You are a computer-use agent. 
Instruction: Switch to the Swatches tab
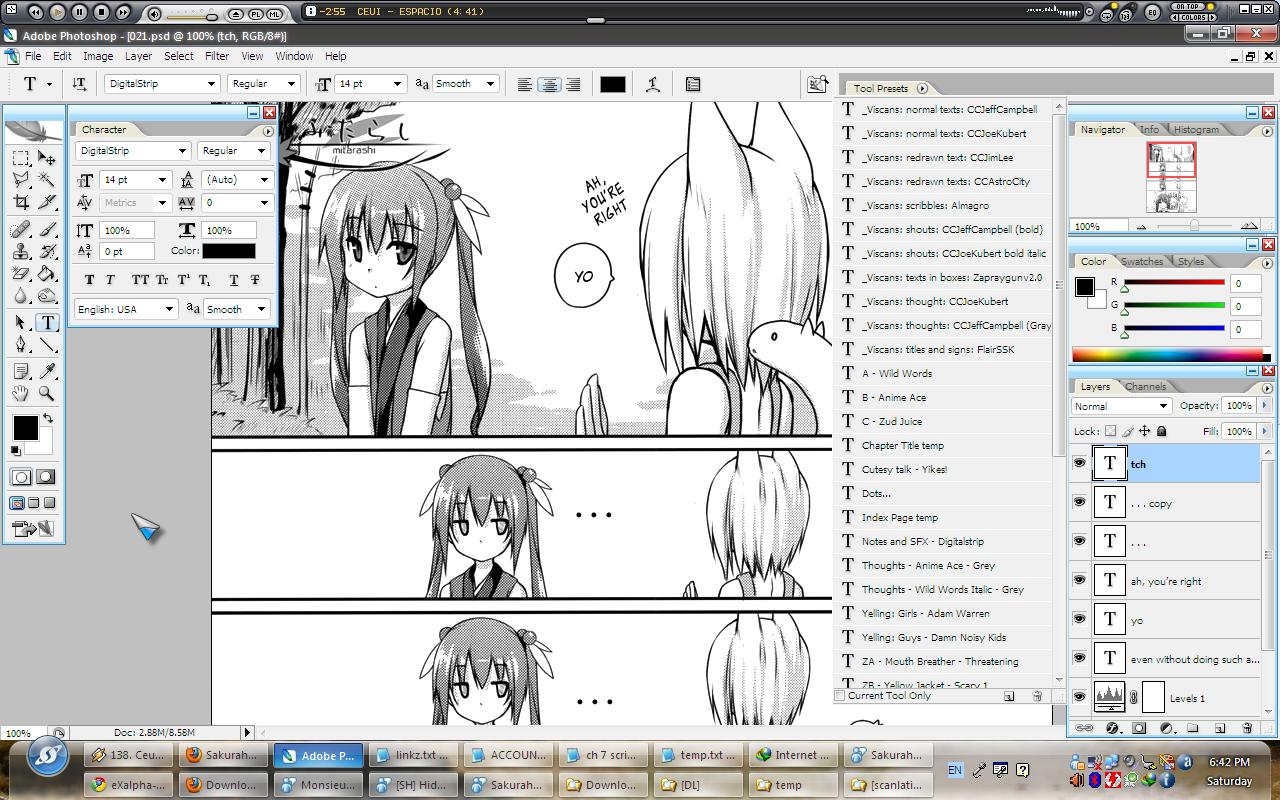[x=1142, y=261]
